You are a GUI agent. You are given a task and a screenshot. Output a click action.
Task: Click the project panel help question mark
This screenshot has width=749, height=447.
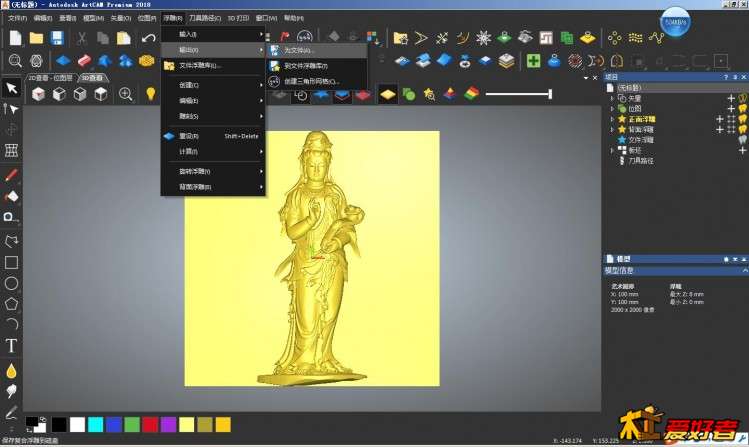[x=726, y=77]
